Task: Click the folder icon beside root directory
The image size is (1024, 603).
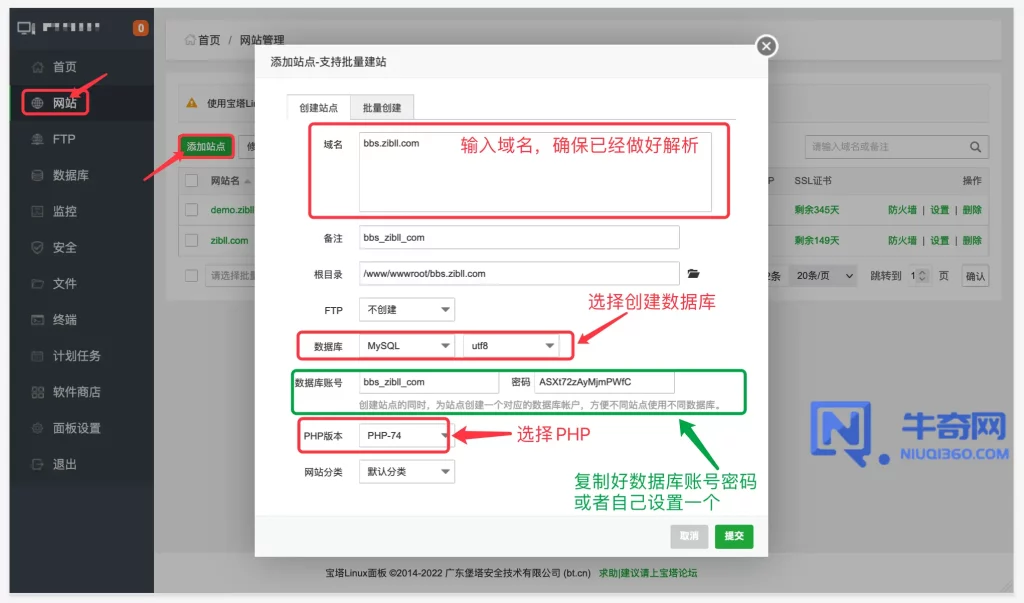Action: coord(694,273)
